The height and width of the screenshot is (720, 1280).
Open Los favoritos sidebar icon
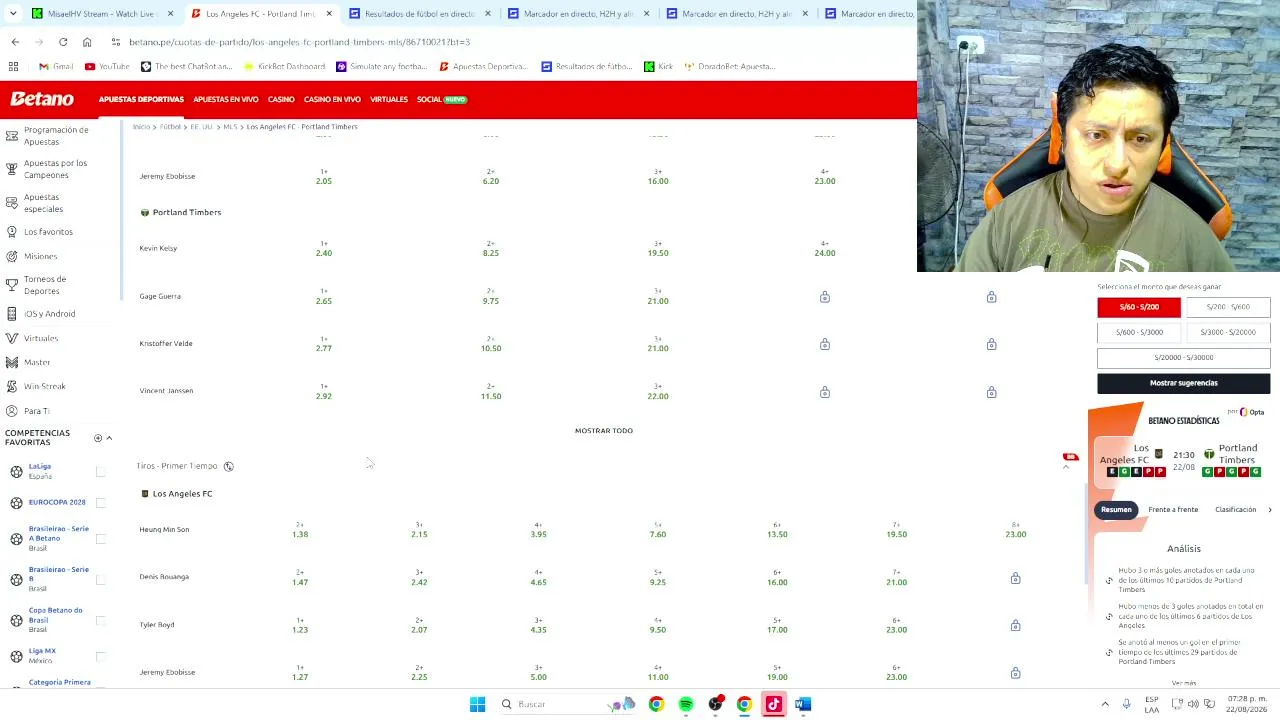coord(12,232)
